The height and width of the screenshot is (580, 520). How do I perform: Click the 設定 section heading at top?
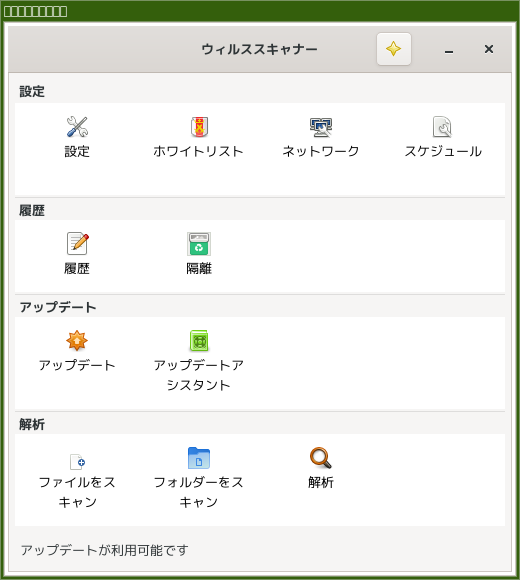(32, 91)
